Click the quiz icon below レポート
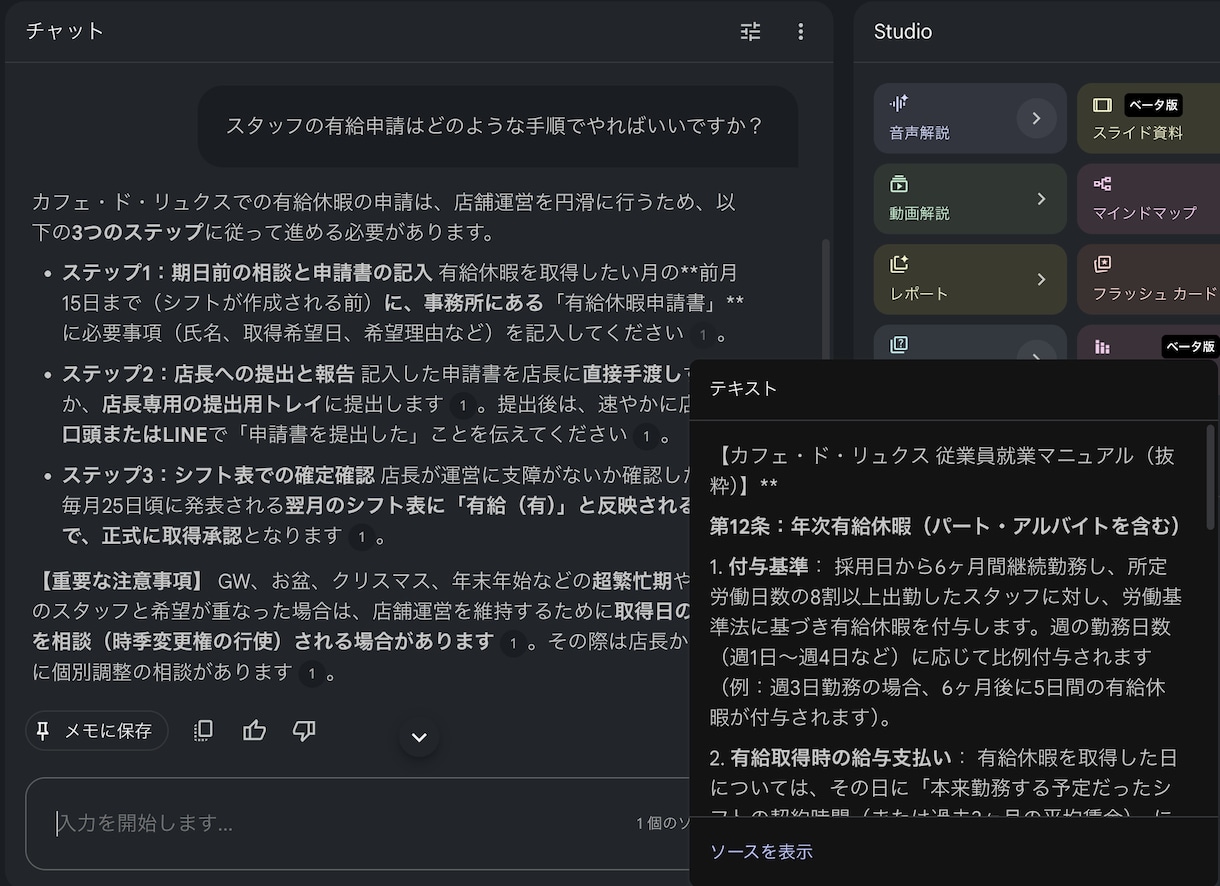Screen dimensions: 1220x886 coord(898,345)
